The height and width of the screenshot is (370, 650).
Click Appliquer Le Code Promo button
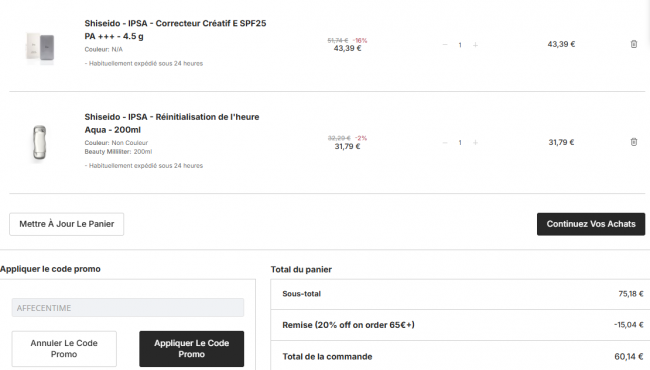pos(192,348)
